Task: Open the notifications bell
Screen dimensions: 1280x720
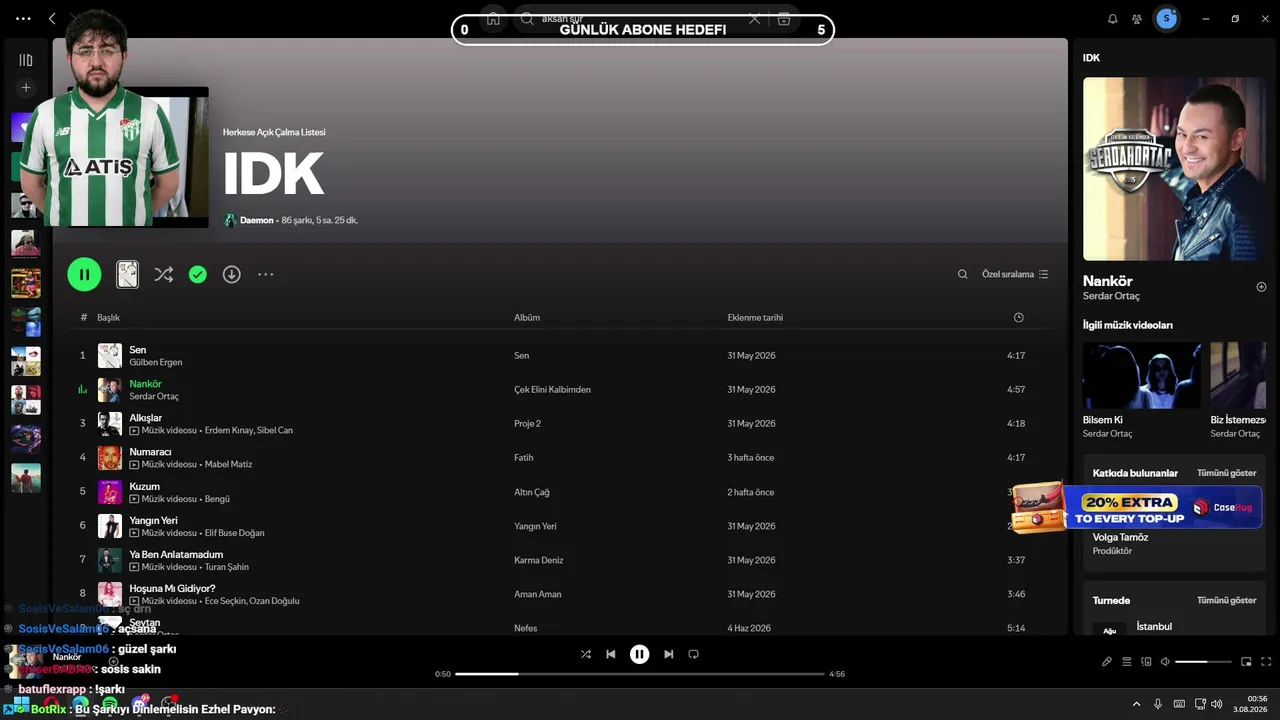Action: click(1113, 19)
